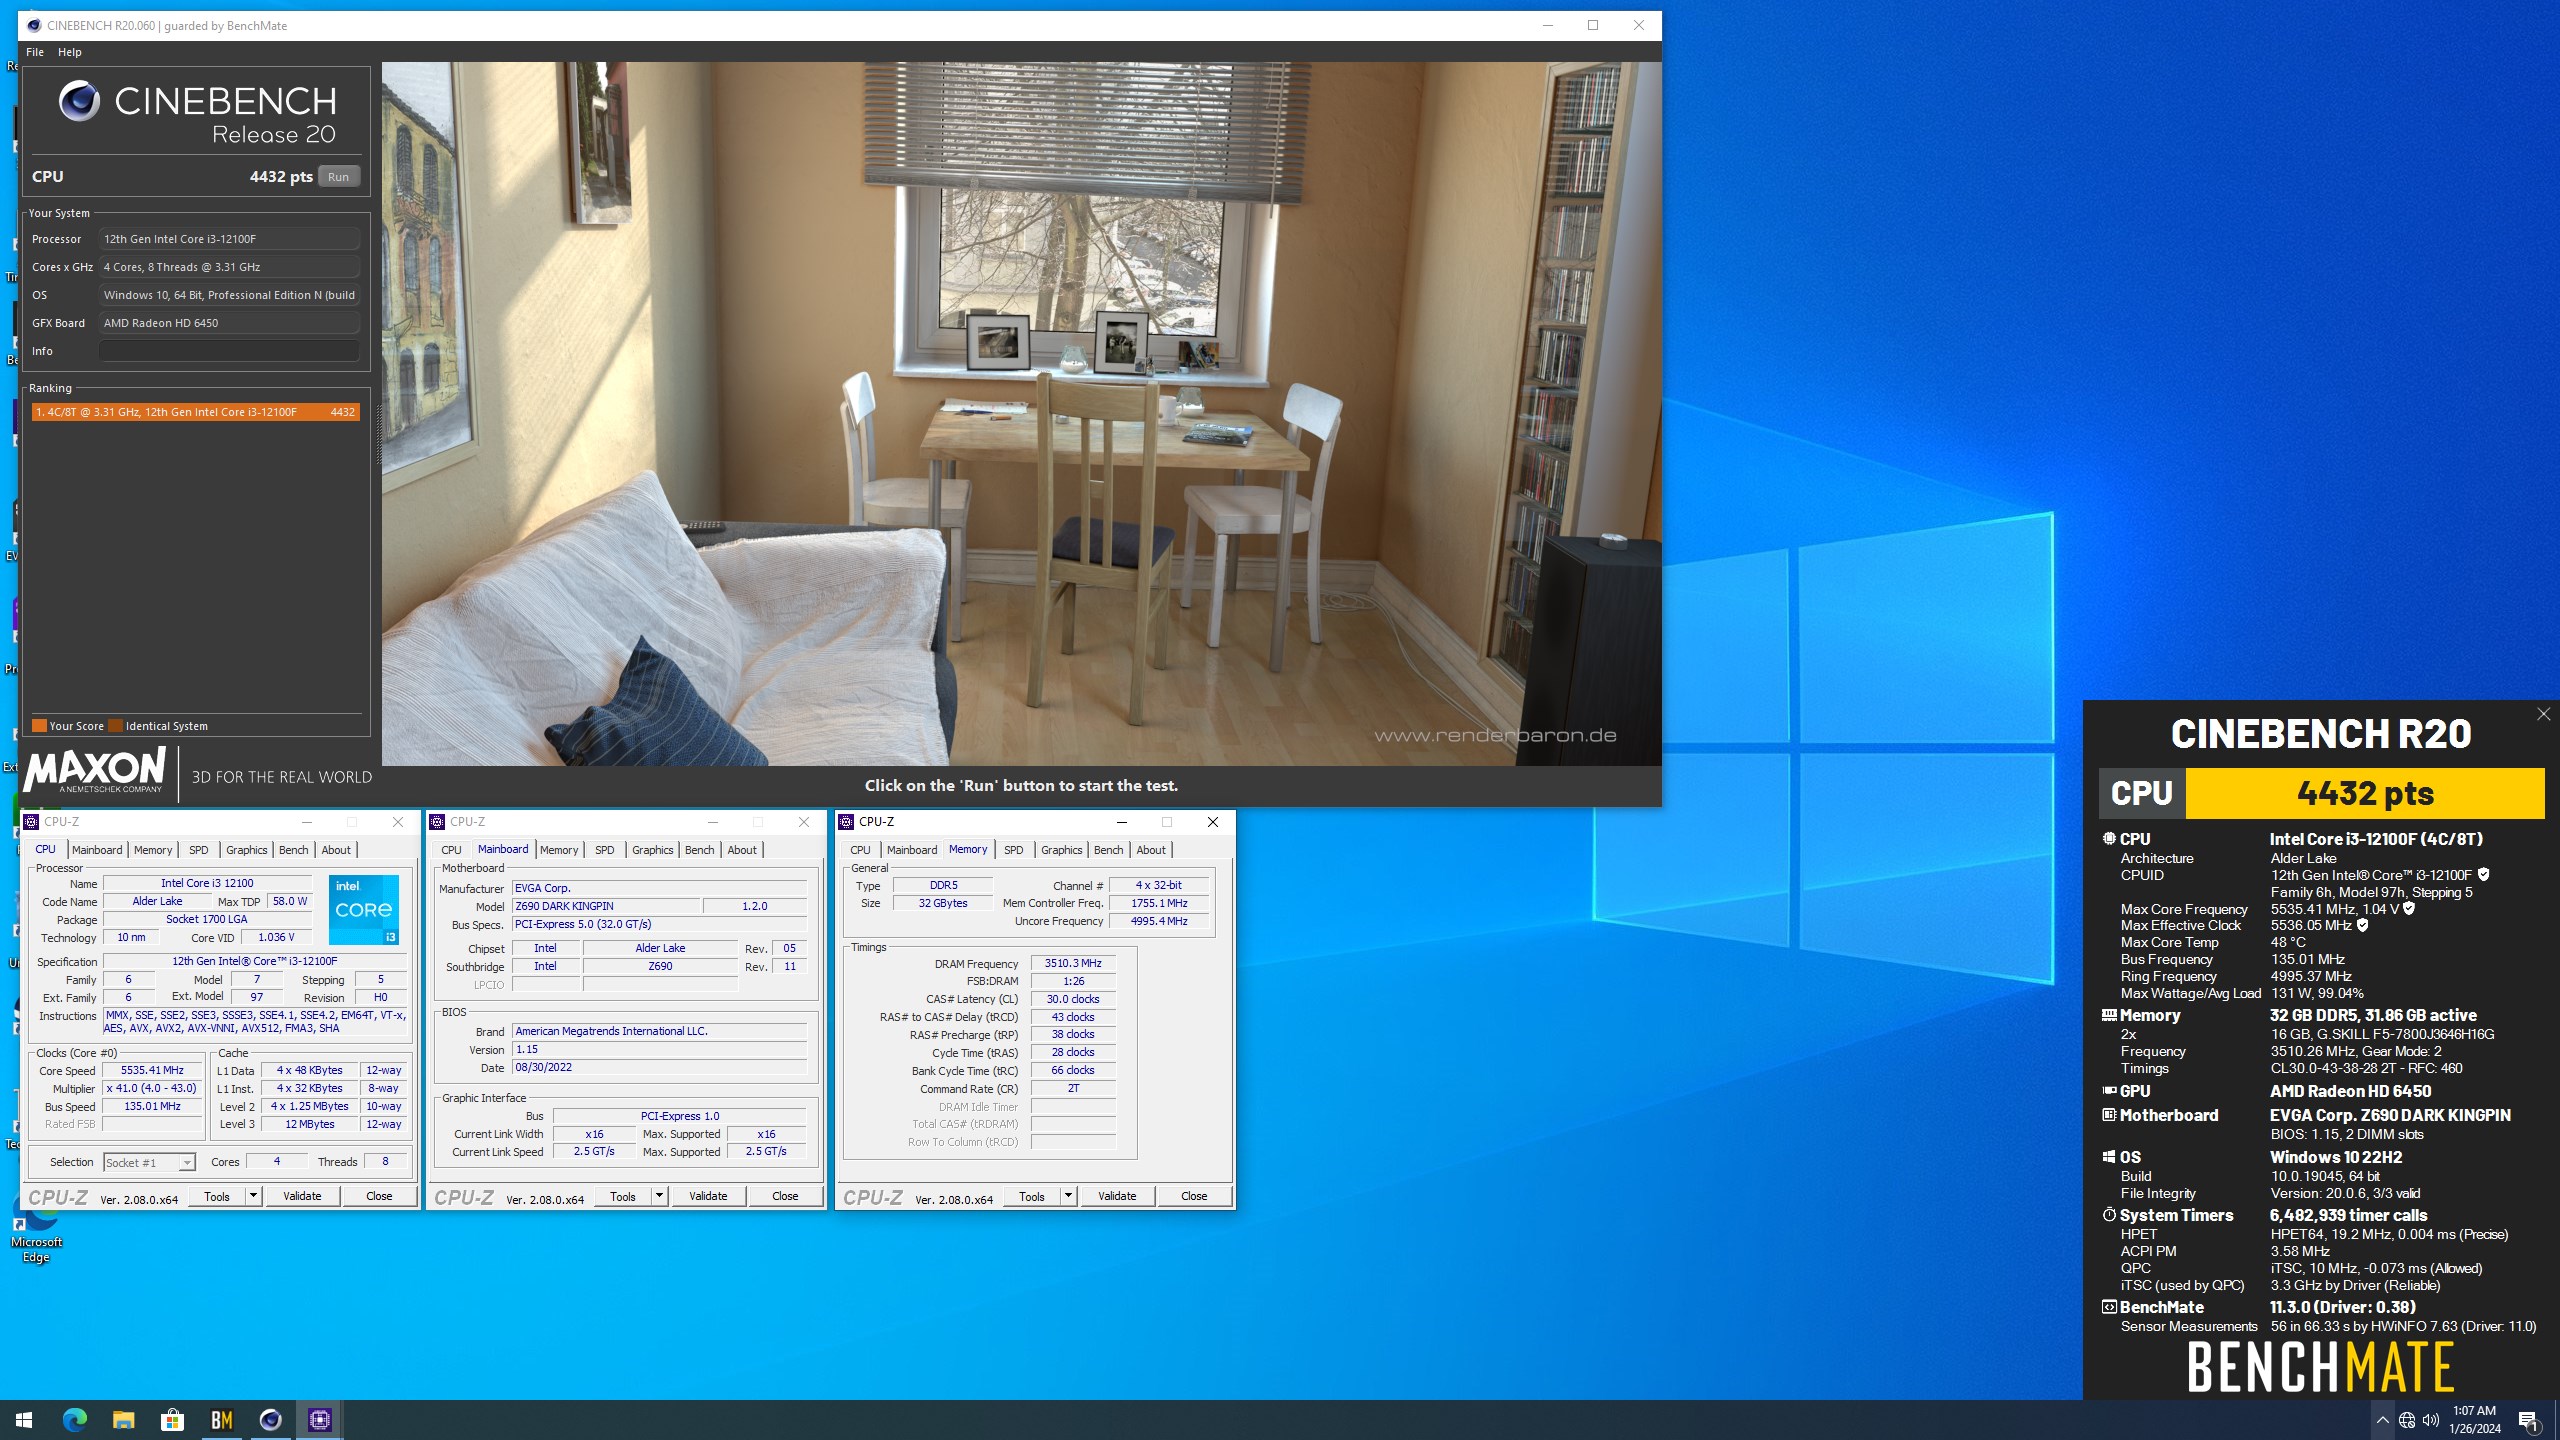Click Validate in the Memory CPU-Z window
The height and width of the screenshot is (1440, 2560).
tap(1117, 1196)
